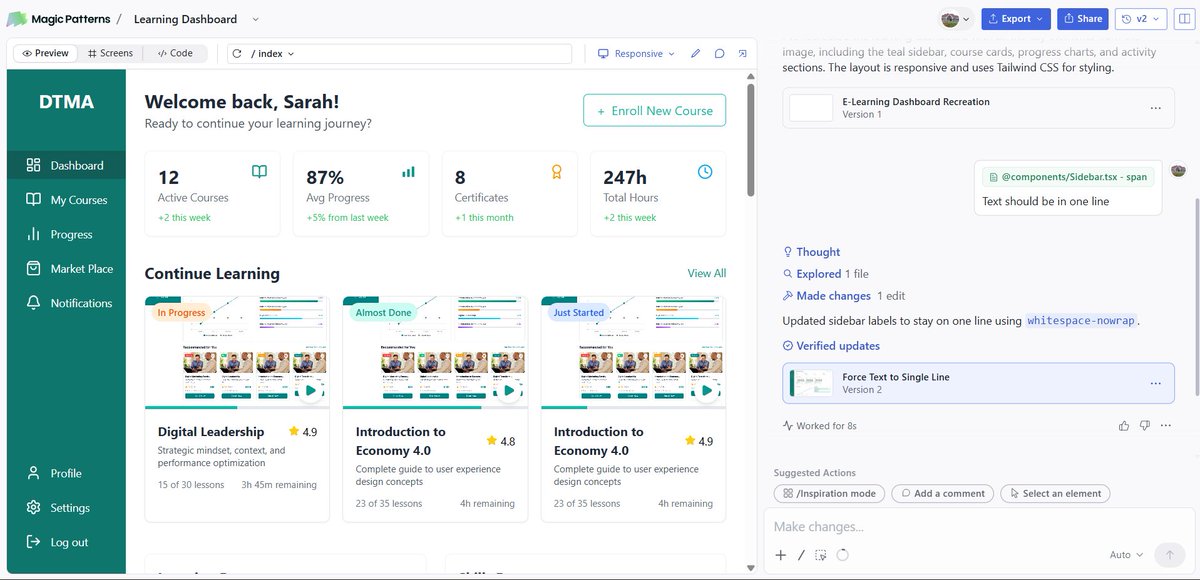This screenshot has height=580, width=1200.
Task: Click the Export button
Action: pyautogui.click(x=1015, y=18)
